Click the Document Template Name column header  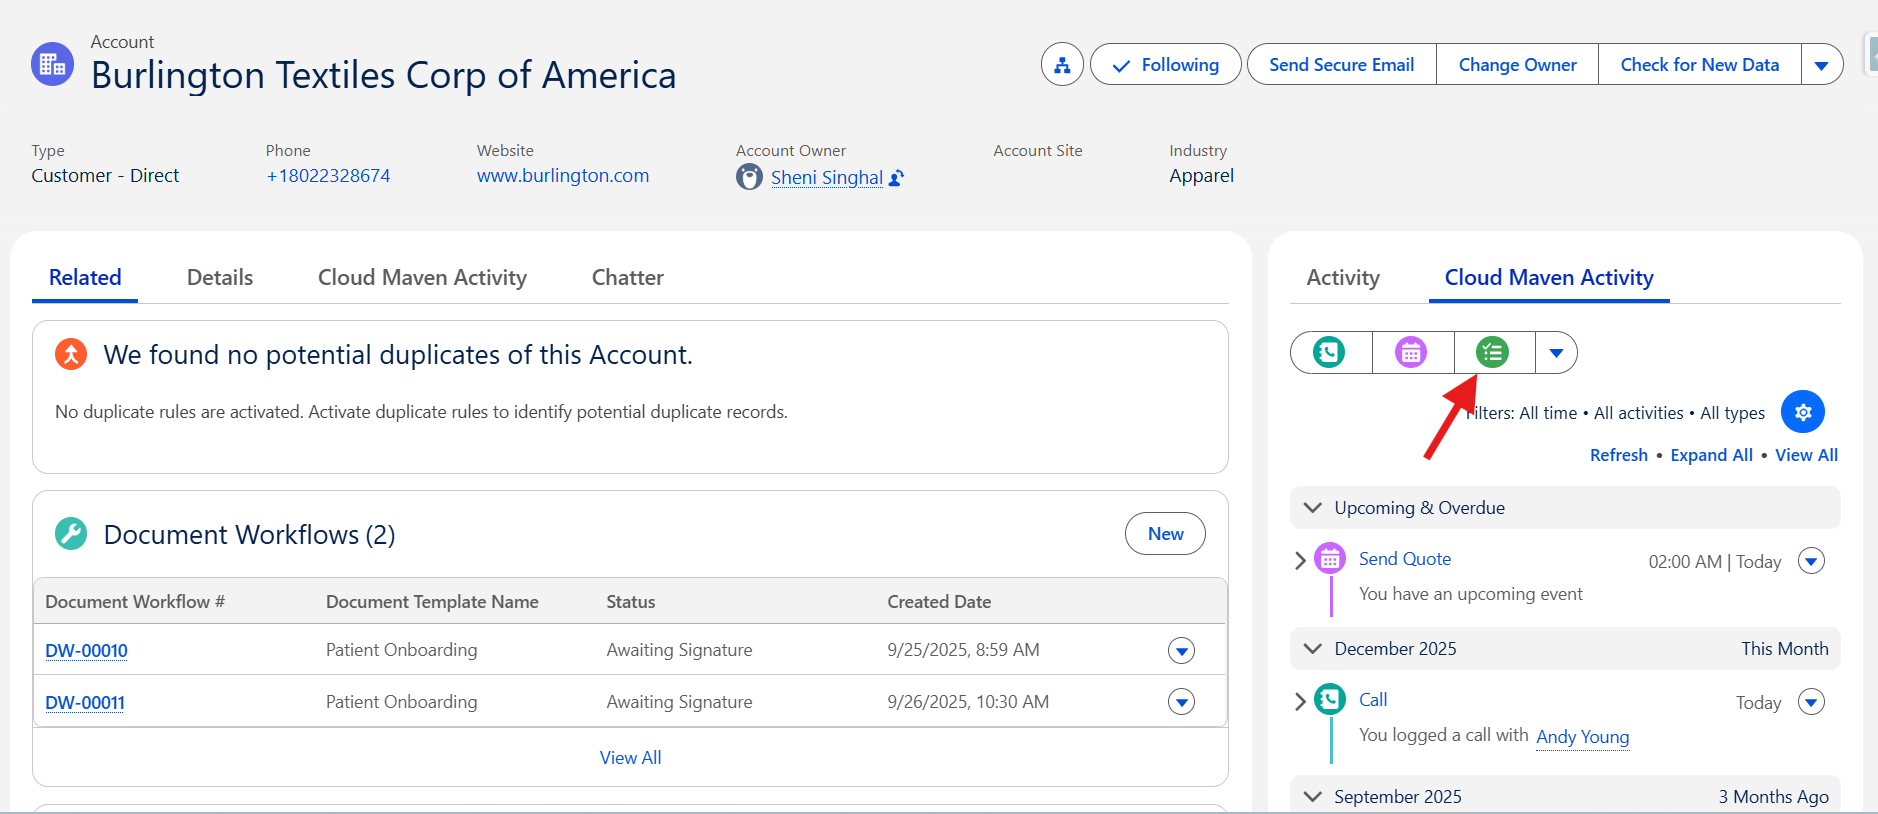coord(432,602)
